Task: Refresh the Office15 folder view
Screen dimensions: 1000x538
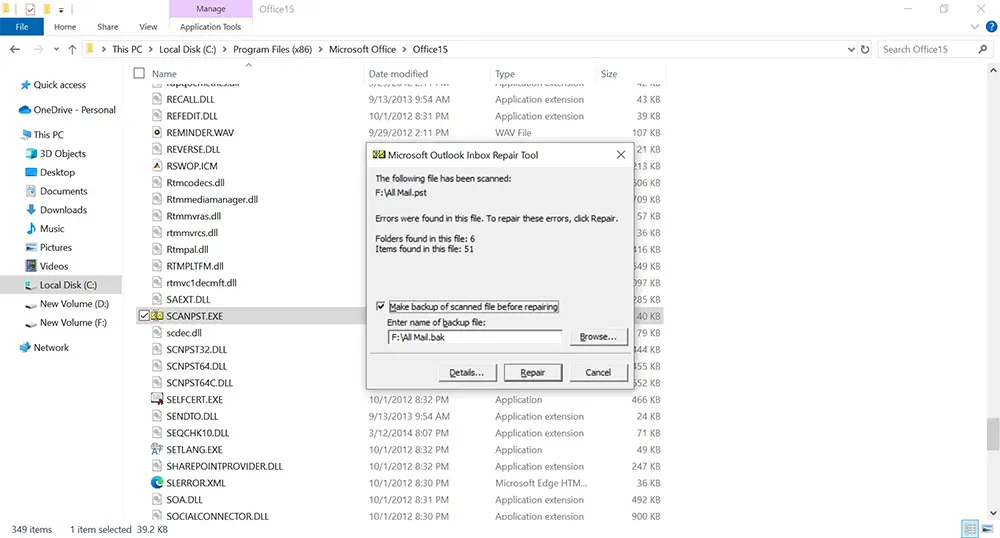Action: tap(865, 49)
